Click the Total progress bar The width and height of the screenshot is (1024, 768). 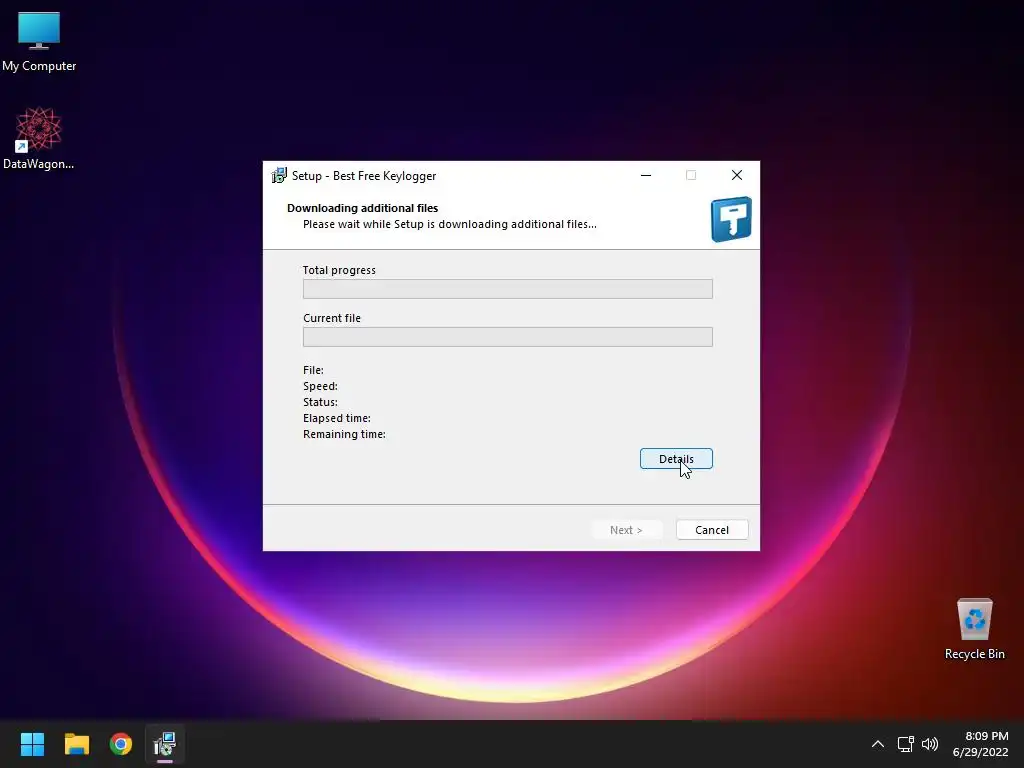pyautogui.click(x=507, y=289)
